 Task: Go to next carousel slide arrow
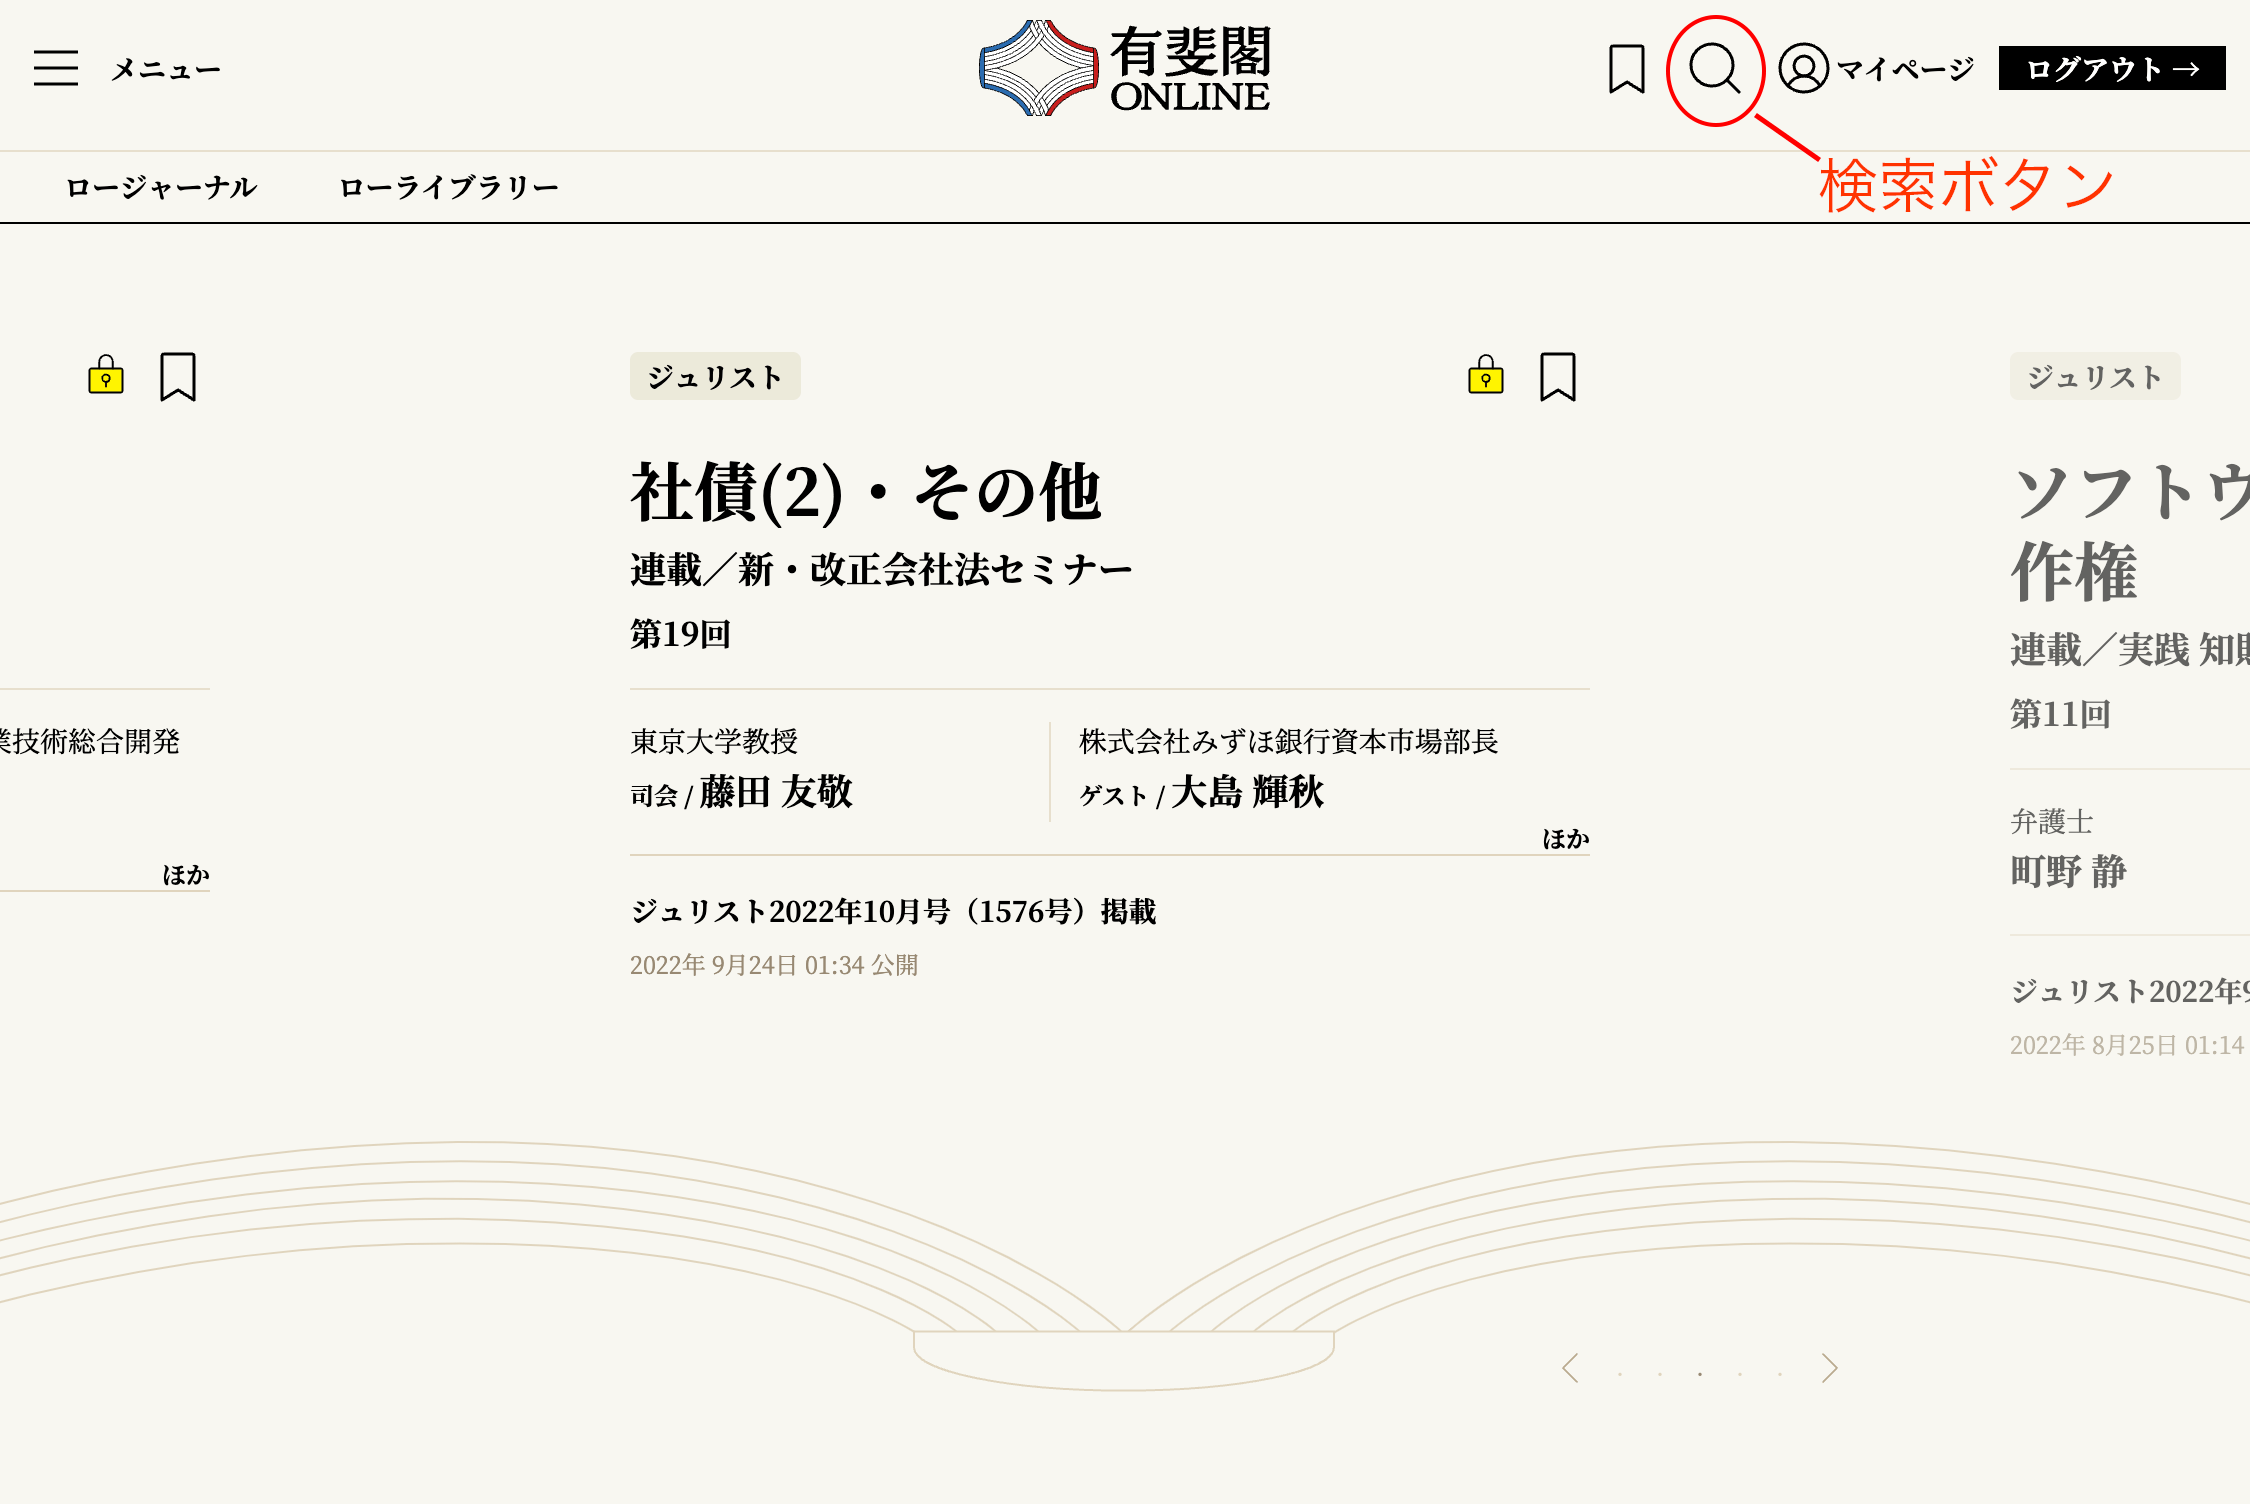point(1829,1368)
